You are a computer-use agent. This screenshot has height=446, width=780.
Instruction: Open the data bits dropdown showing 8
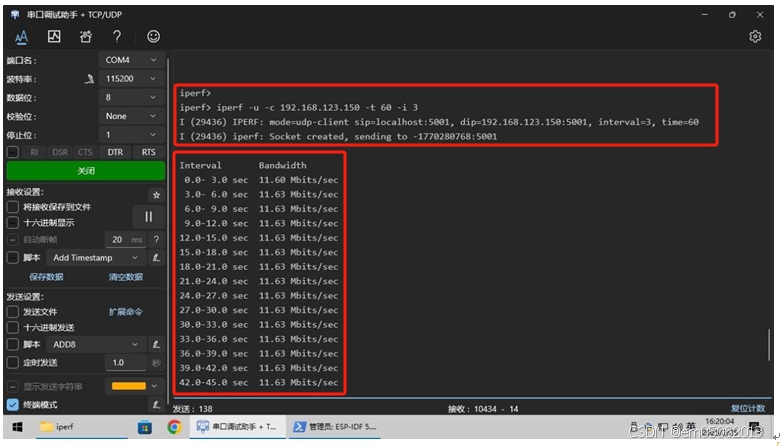tap(131, 97)
